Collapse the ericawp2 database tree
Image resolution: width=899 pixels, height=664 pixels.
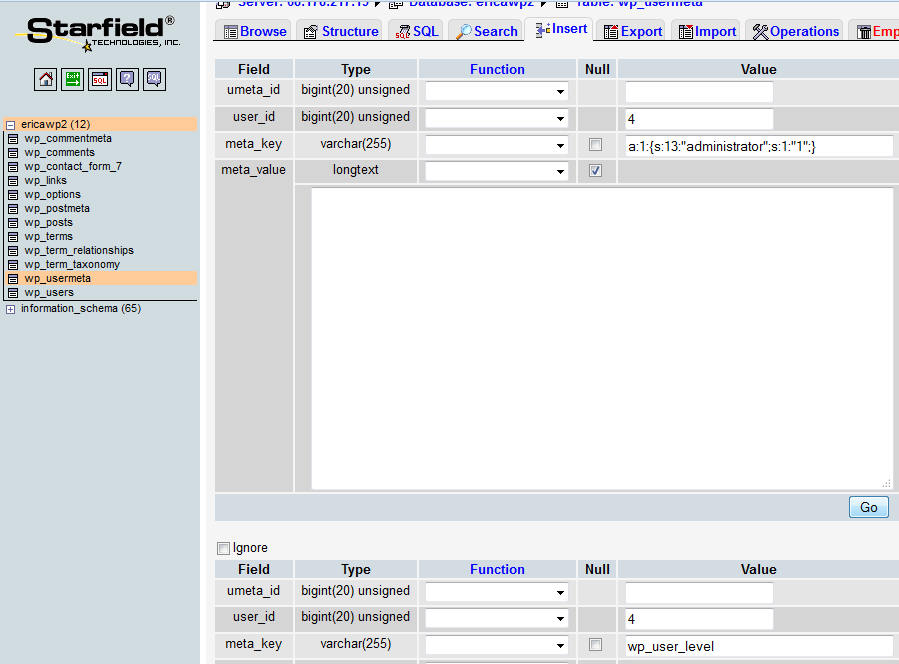coord(10,125)
